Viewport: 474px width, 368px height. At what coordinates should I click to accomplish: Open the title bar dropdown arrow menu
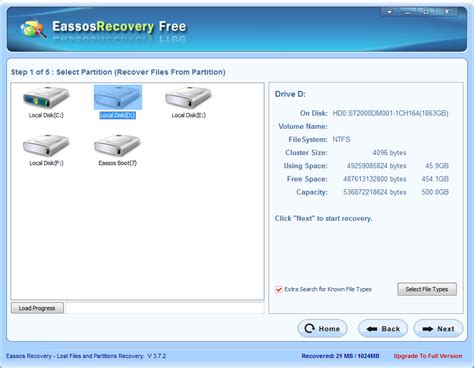tap(389, 12)
